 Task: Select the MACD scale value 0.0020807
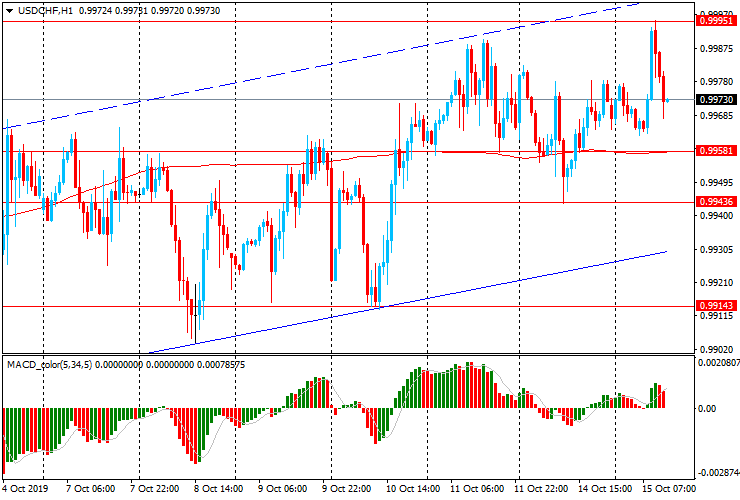point(718,363)
